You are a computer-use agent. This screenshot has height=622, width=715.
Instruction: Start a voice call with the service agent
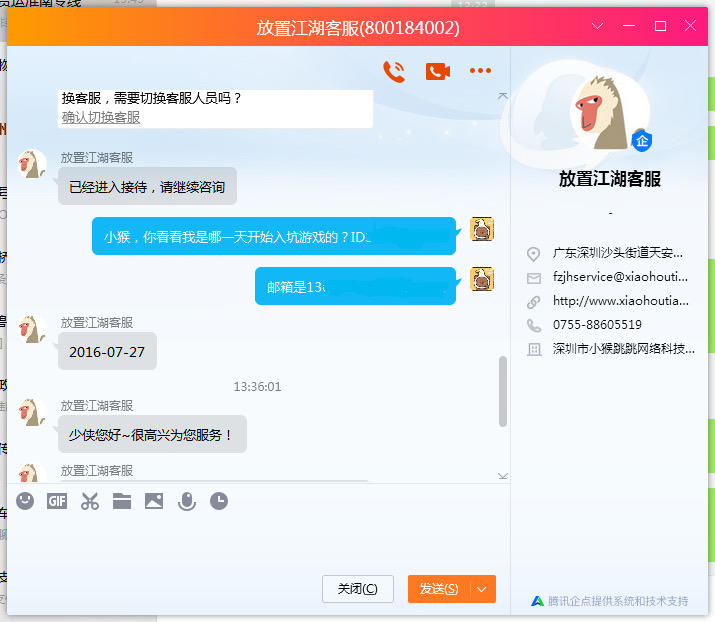pos(394,71)
